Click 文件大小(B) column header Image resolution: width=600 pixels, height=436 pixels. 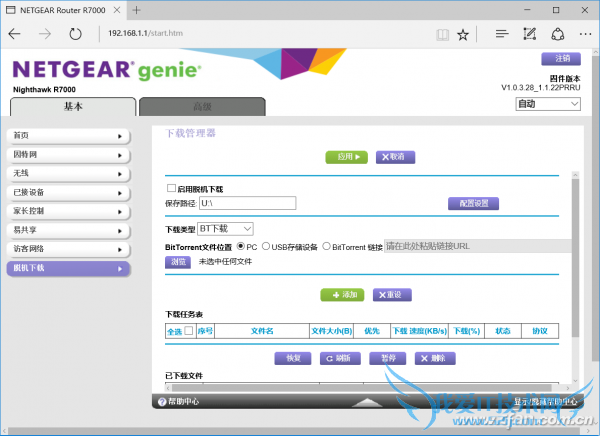(331, 331)
